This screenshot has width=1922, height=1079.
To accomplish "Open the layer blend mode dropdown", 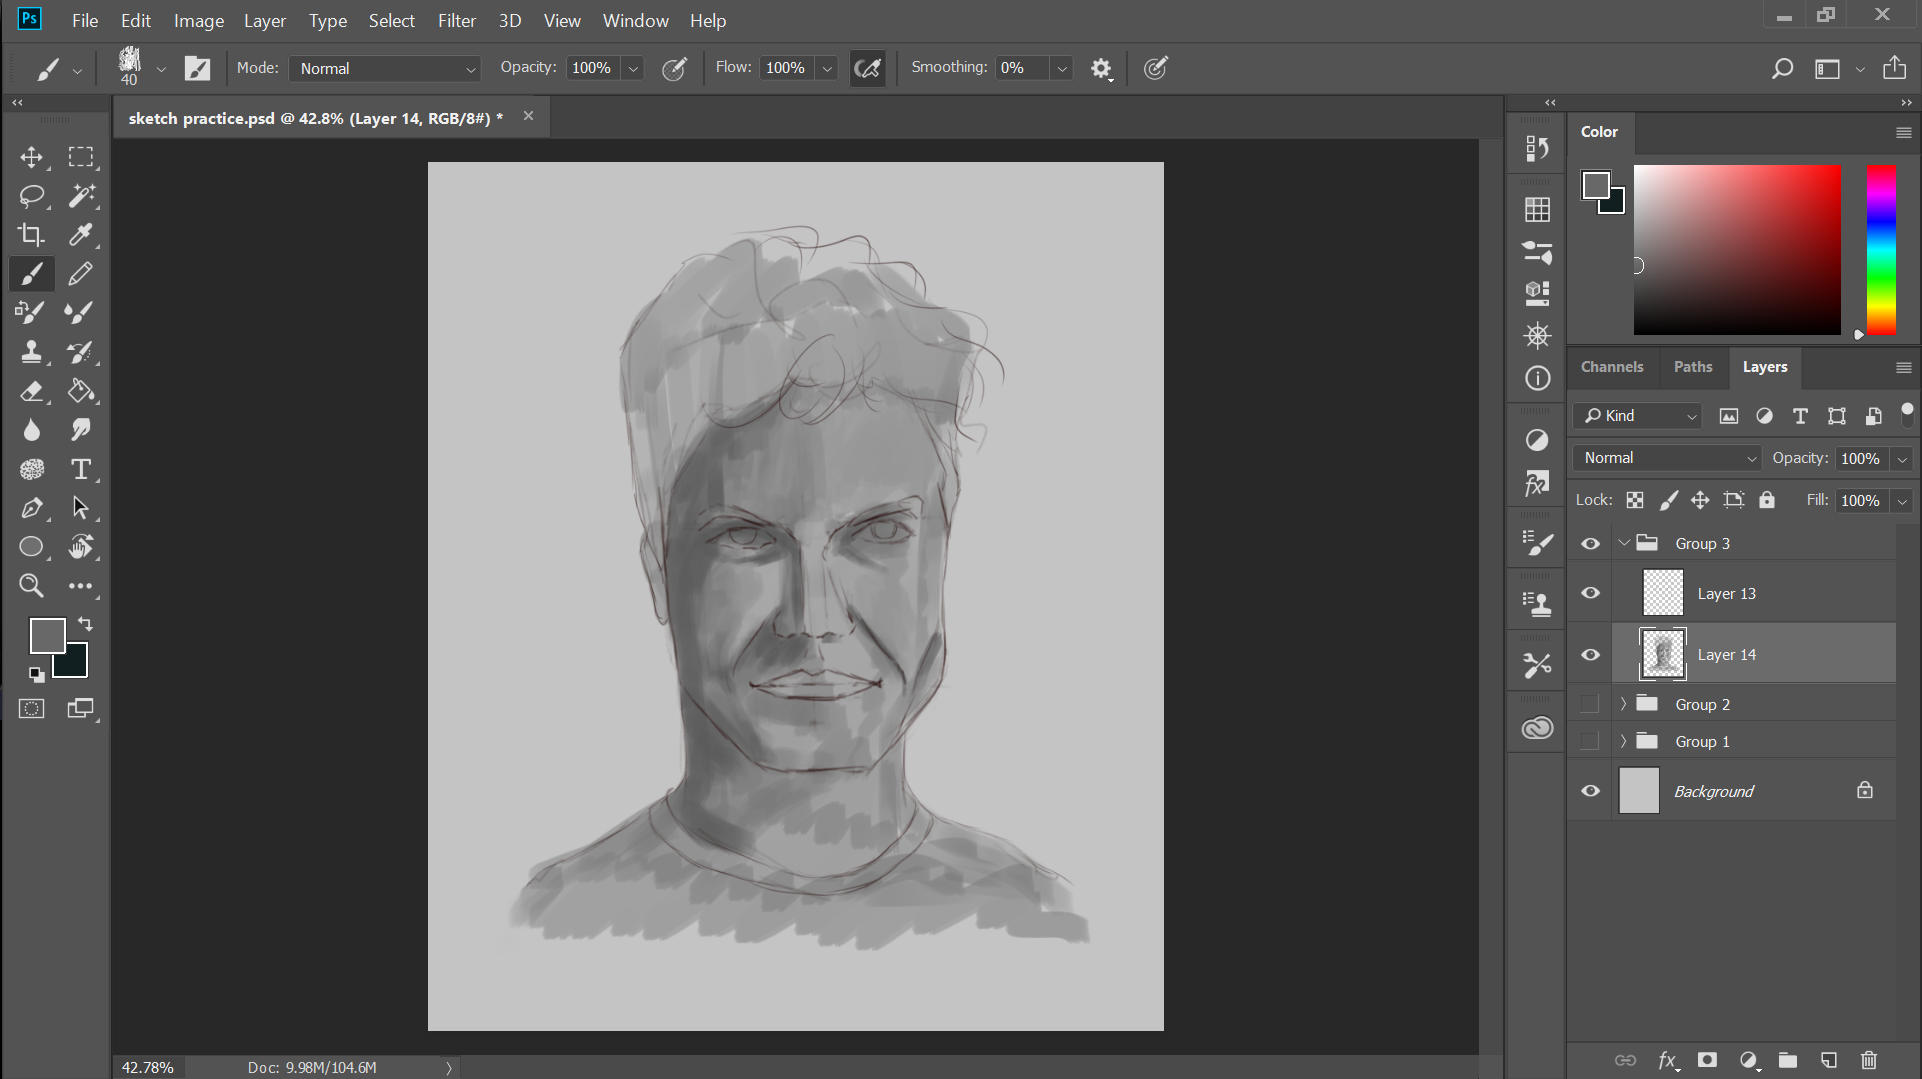I will coord(1667,458).
